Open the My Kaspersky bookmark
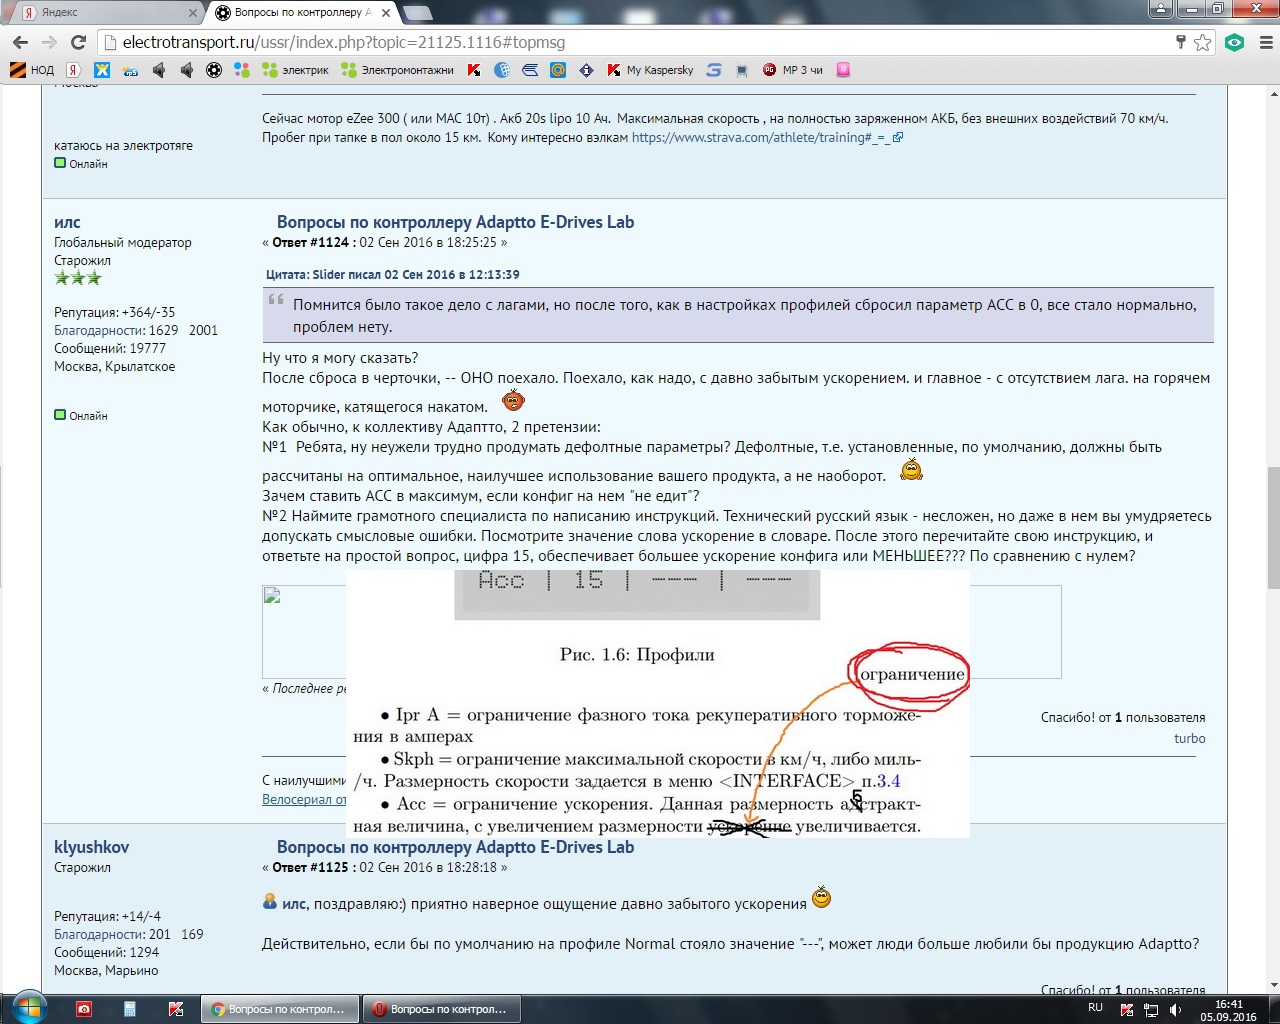 click(x=650, y=70)
